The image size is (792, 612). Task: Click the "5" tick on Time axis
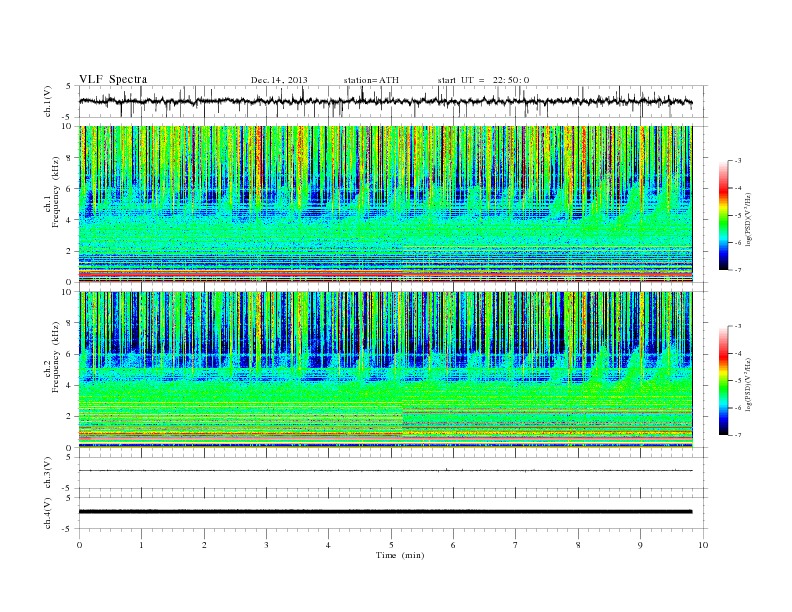click(391, 545)
